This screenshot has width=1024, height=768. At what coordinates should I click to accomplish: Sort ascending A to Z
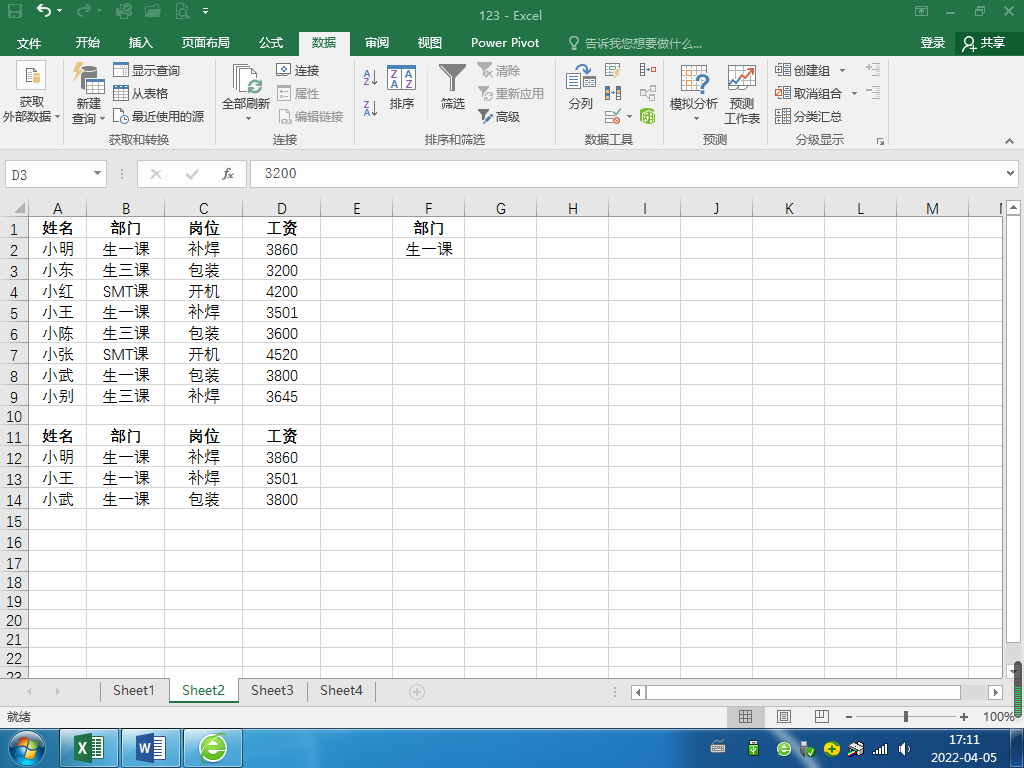[370, 77]
